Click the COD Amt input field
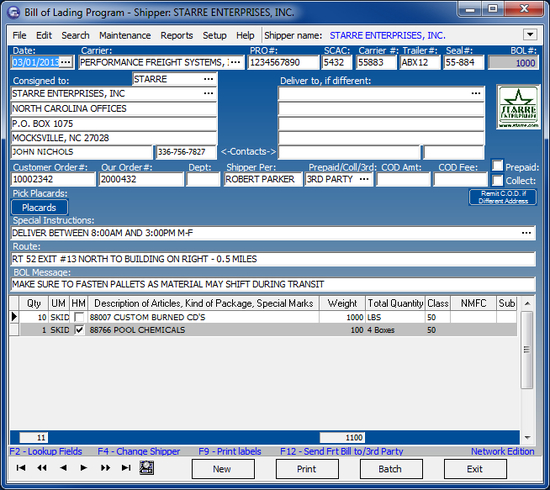Viewport: 550px width, 490px height. click(x=403, y=180)
